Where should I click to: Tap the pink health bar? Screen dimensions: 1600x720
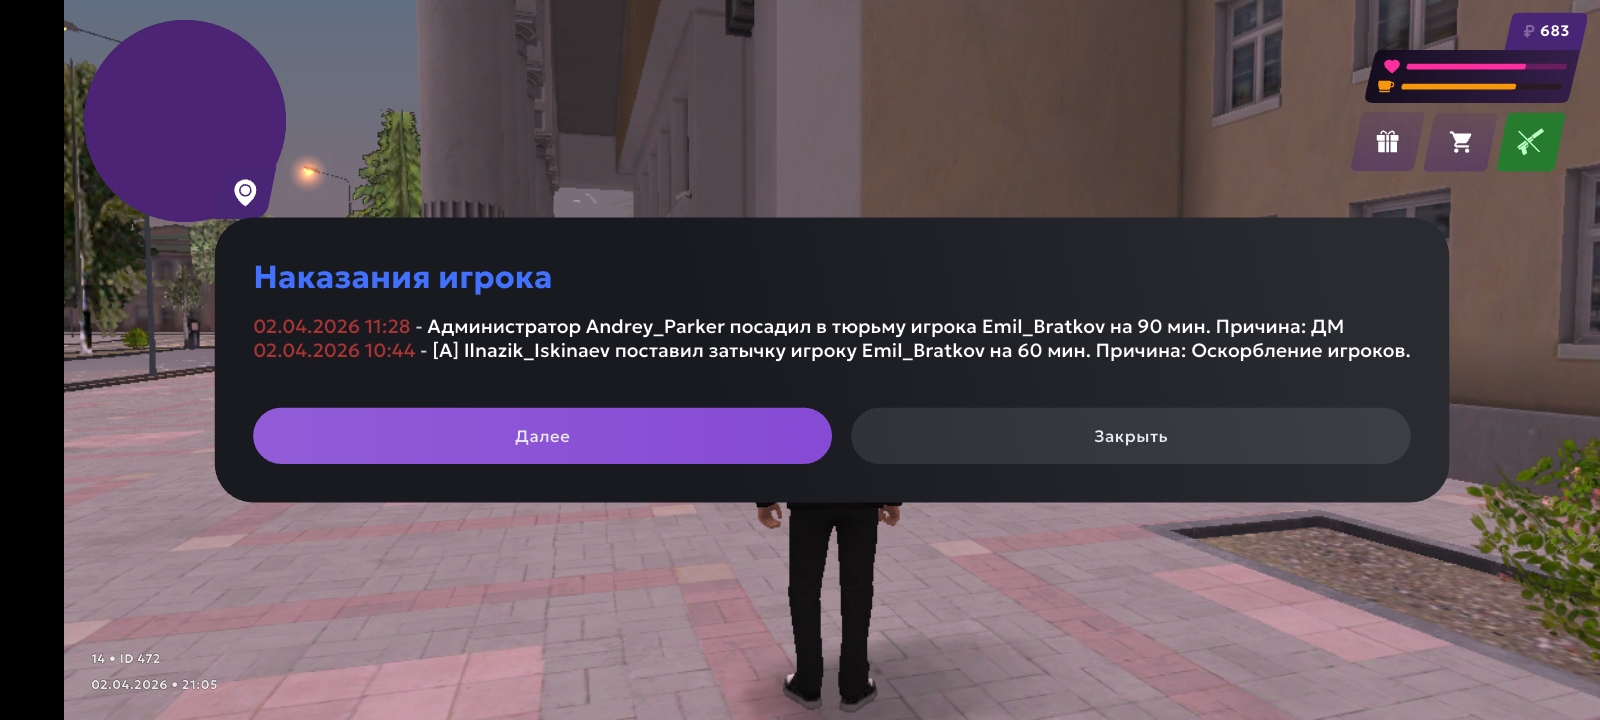pyautogui.click(x=1486, y=67)
